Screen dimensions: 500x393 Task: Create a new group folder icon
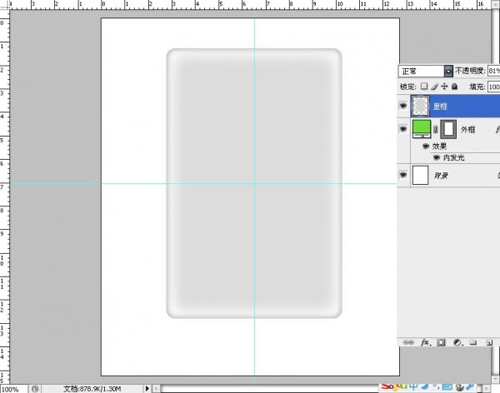473,342
